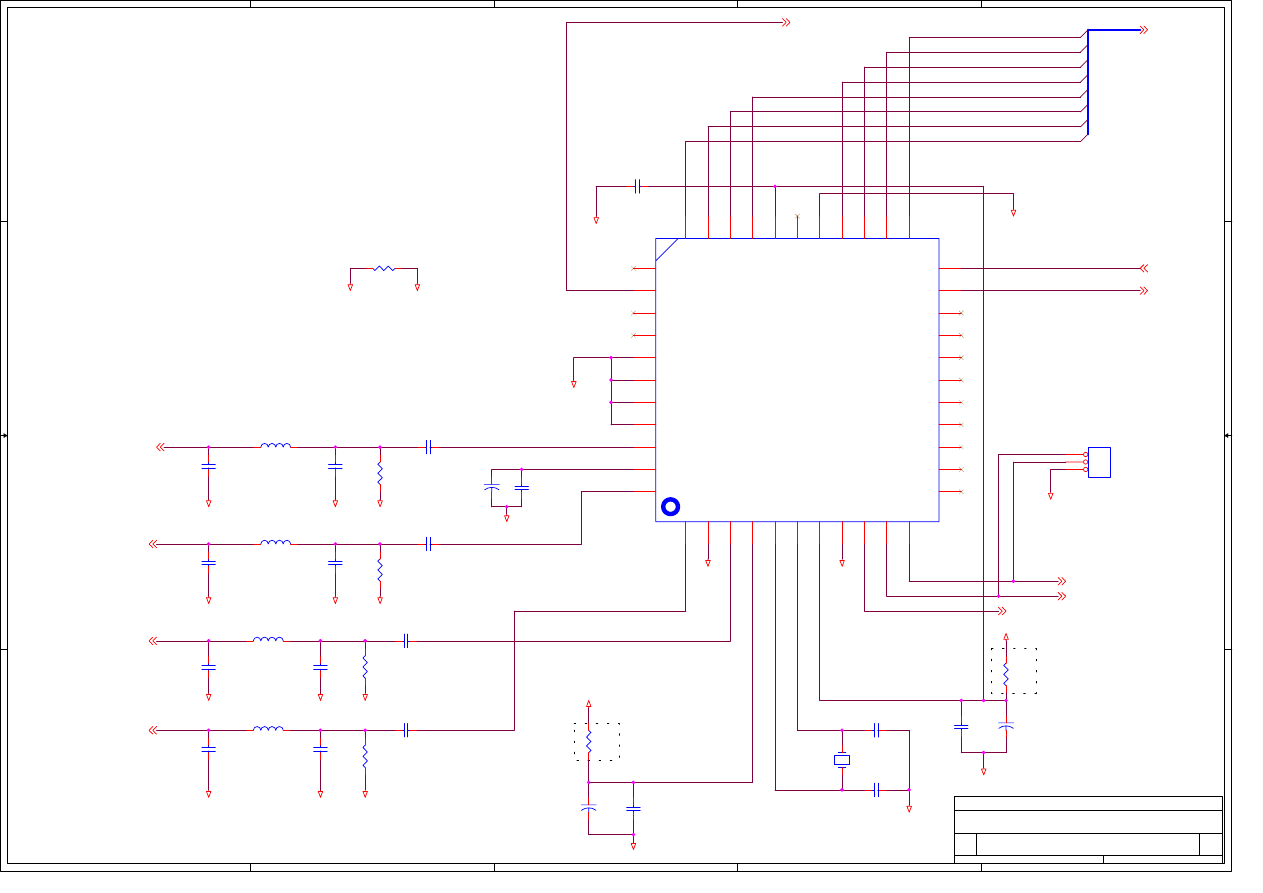Select the dashed-box resistor on the right side

pyautogui.click(x=1006, y=672)
